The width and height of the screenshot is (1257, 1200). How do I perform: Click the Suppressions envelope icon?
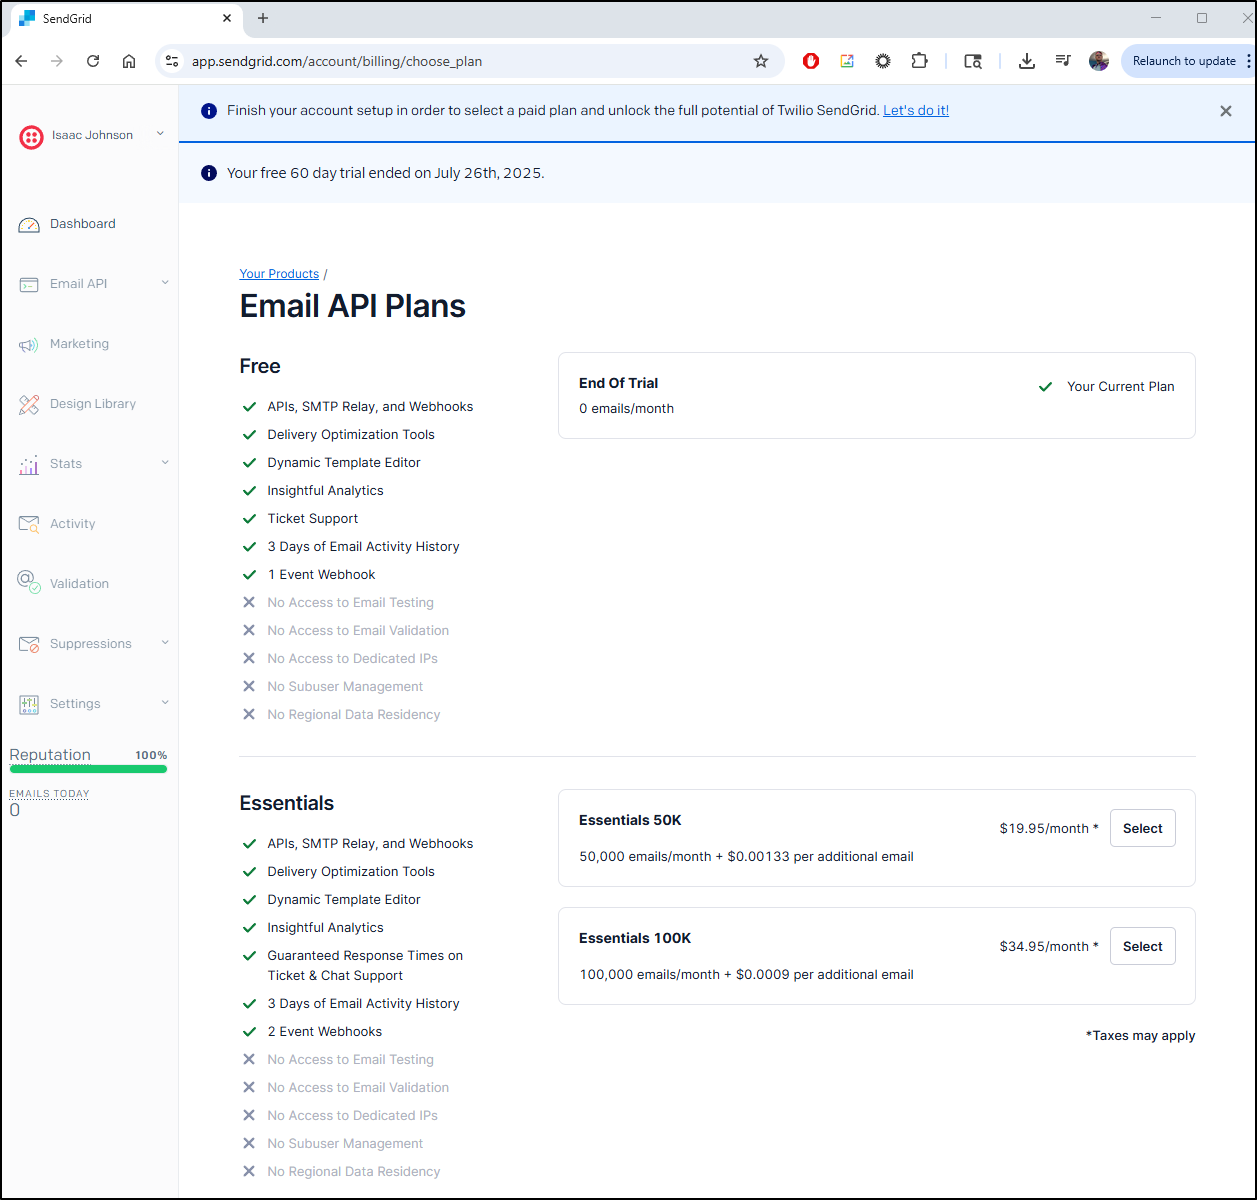pos(29,644)
